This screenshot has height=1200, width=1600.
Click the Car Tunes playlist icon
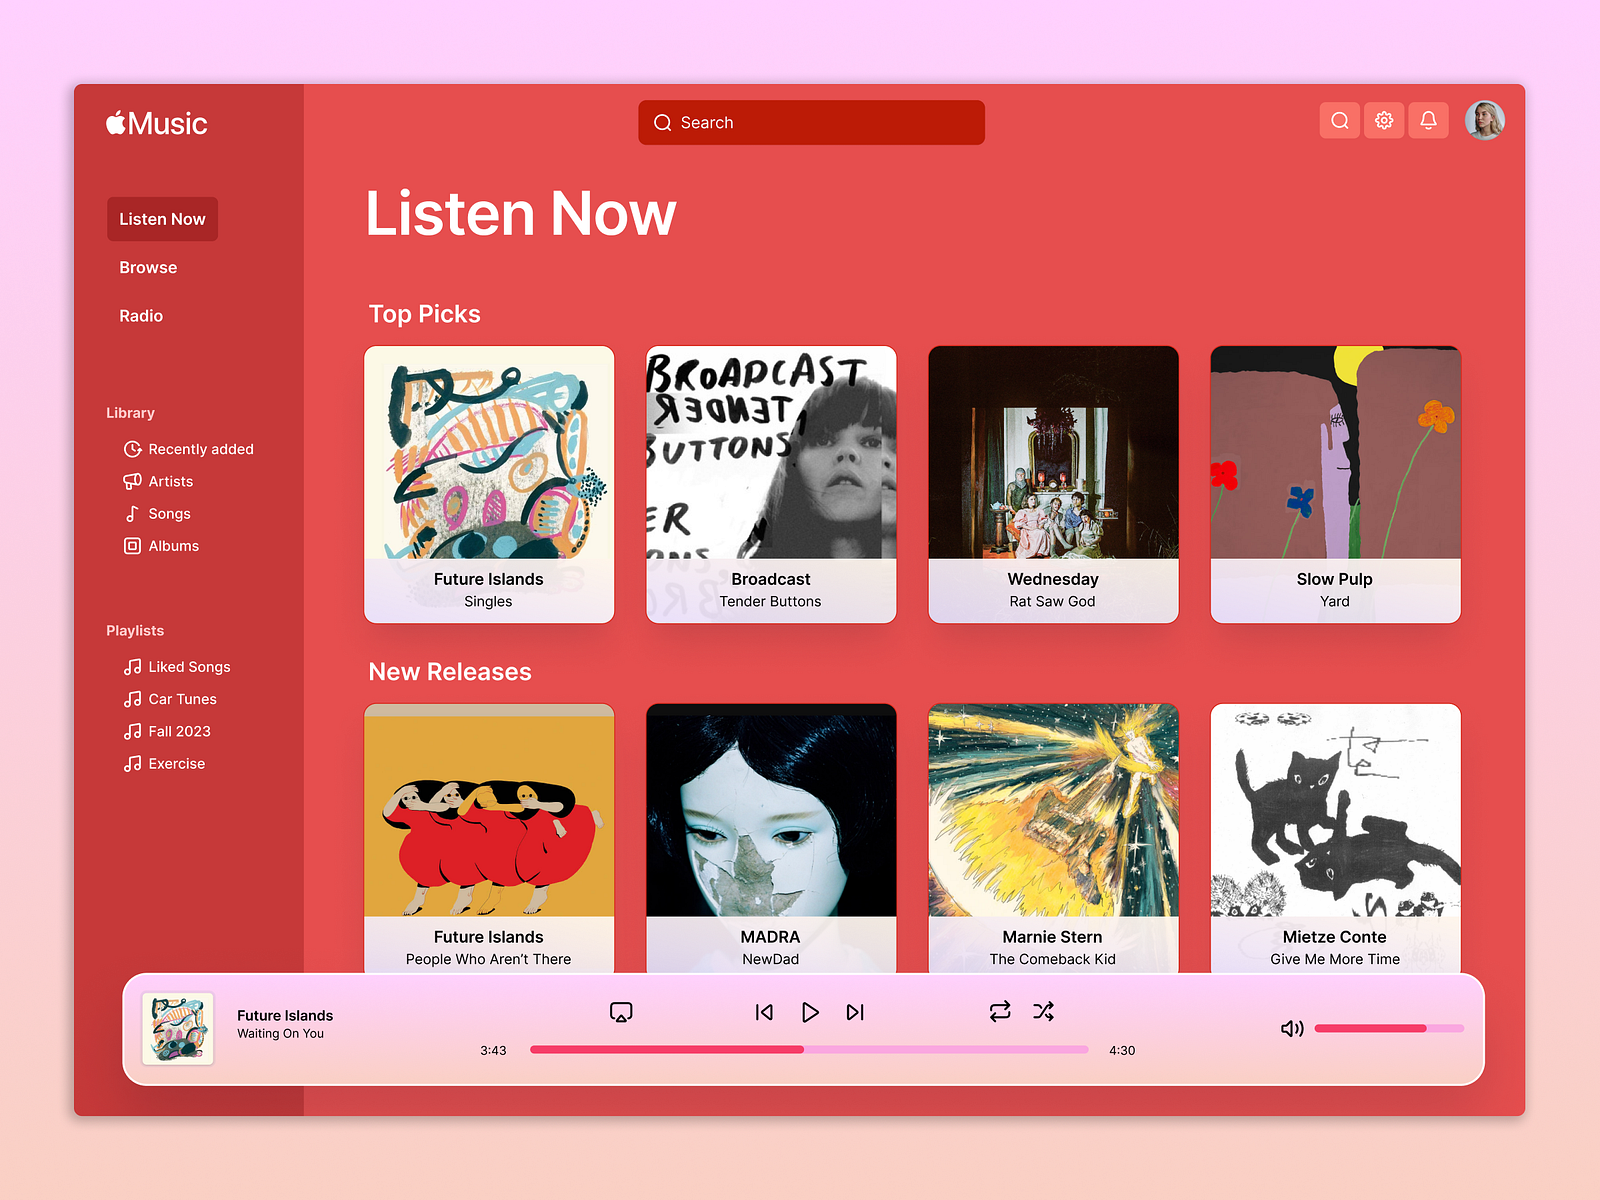(x=132, y=699)
